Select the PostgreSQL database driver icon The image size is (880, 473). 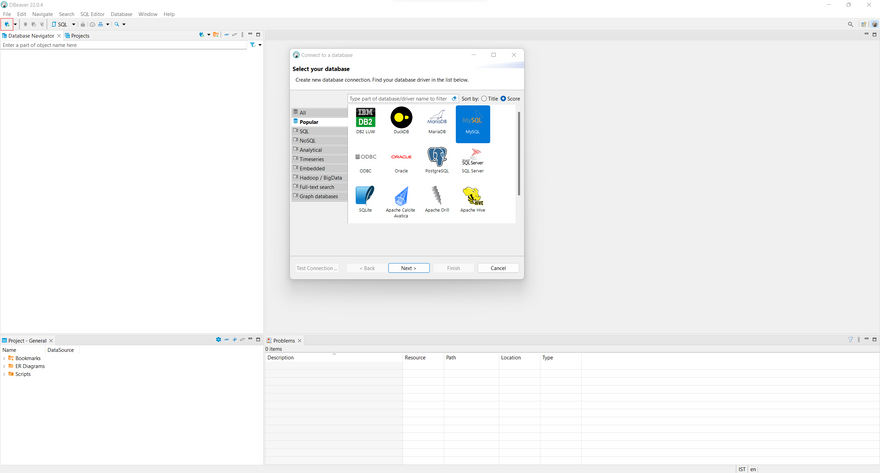pos(437,158)
